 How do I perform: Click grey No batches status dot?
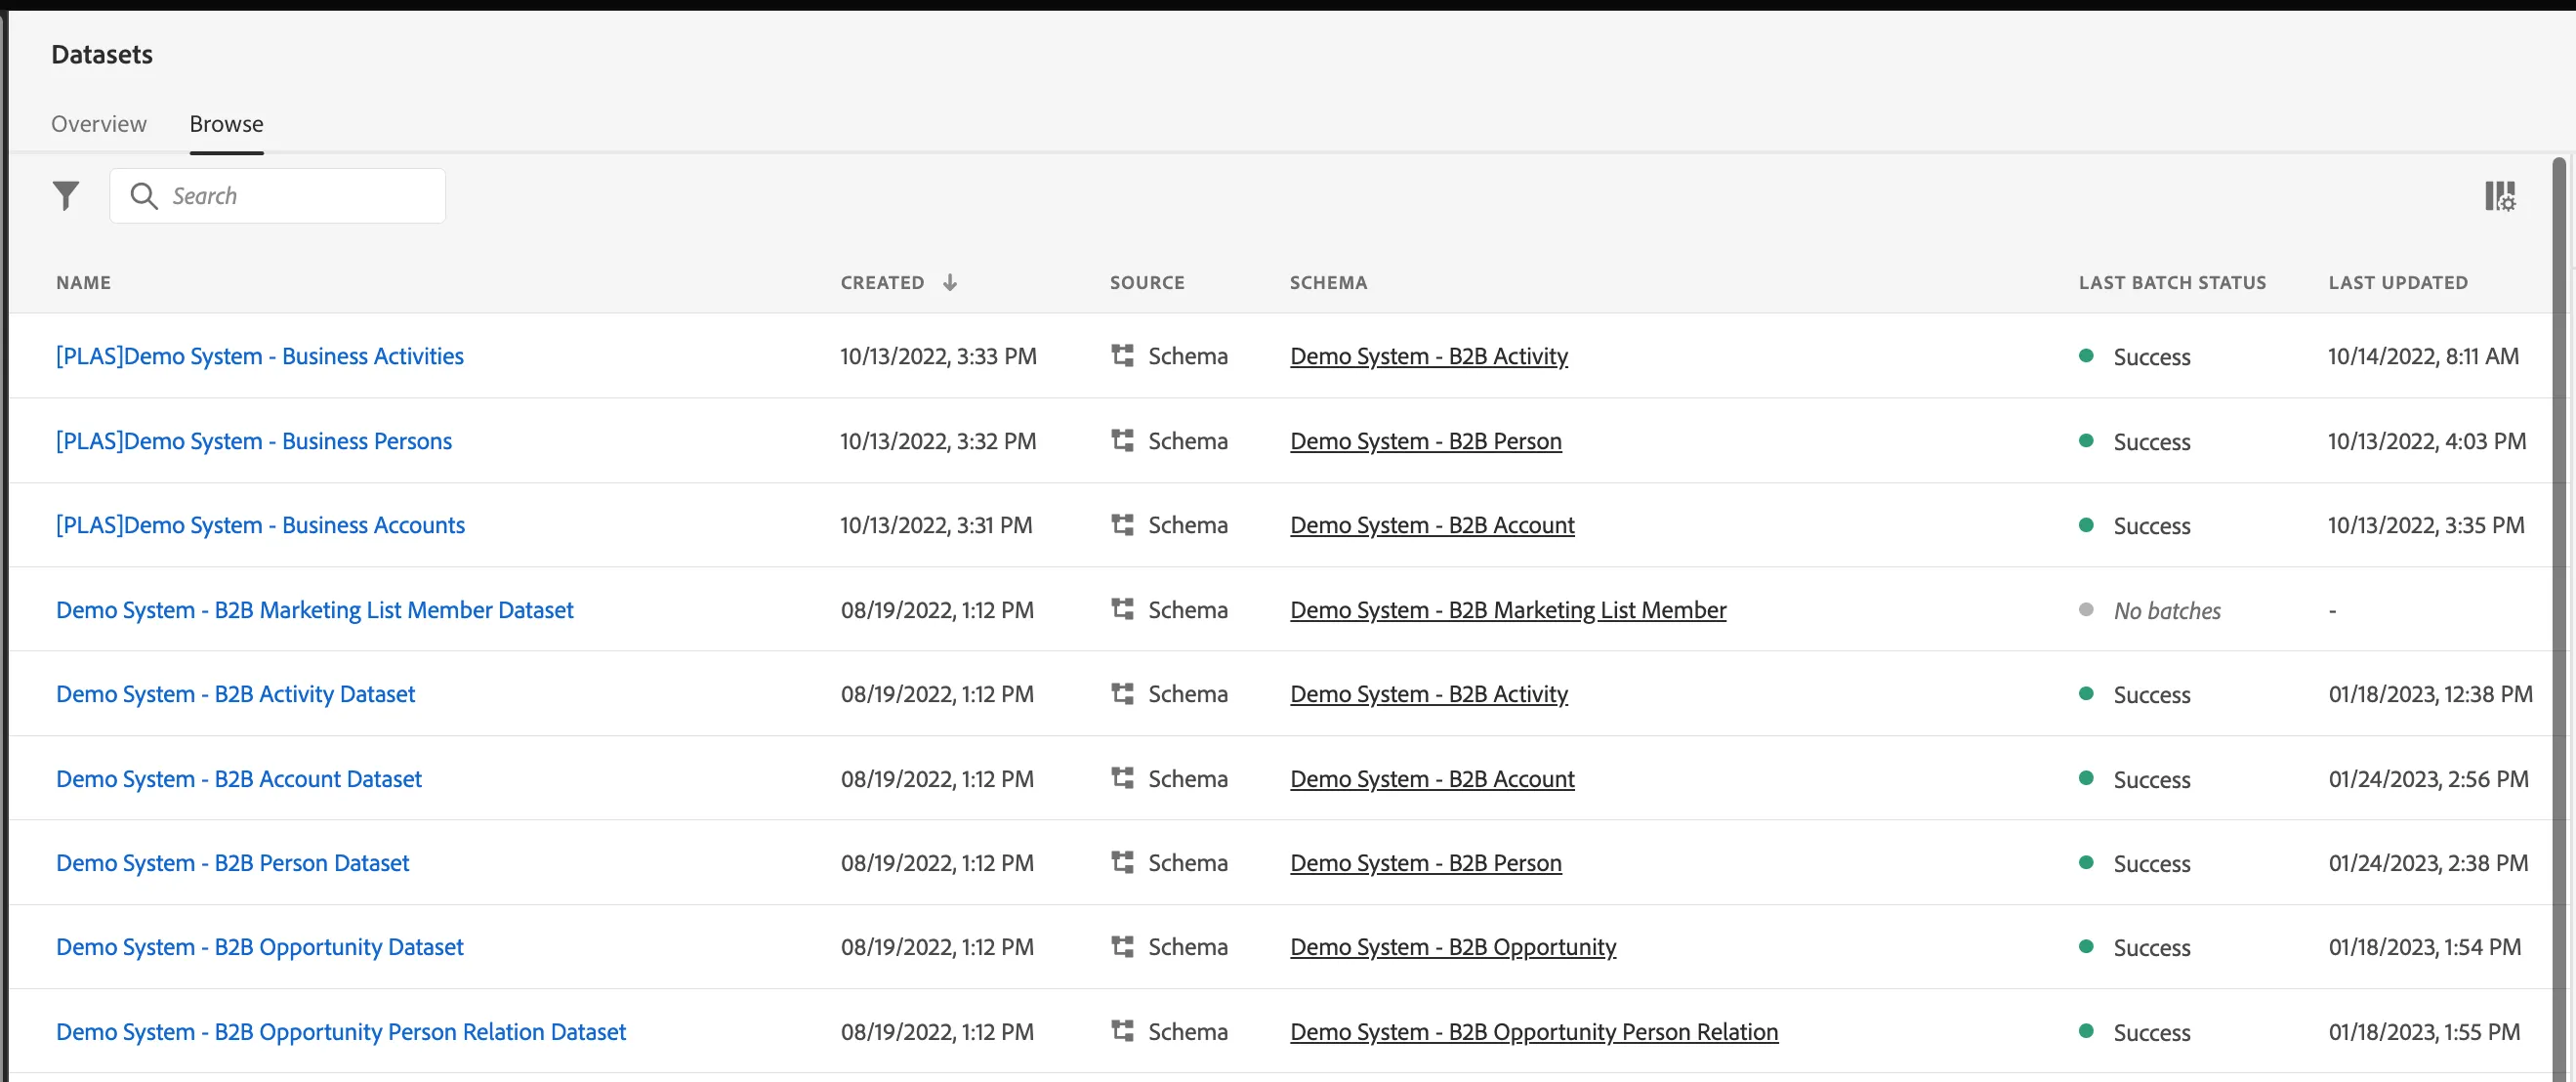click(x=2086, y=609)
